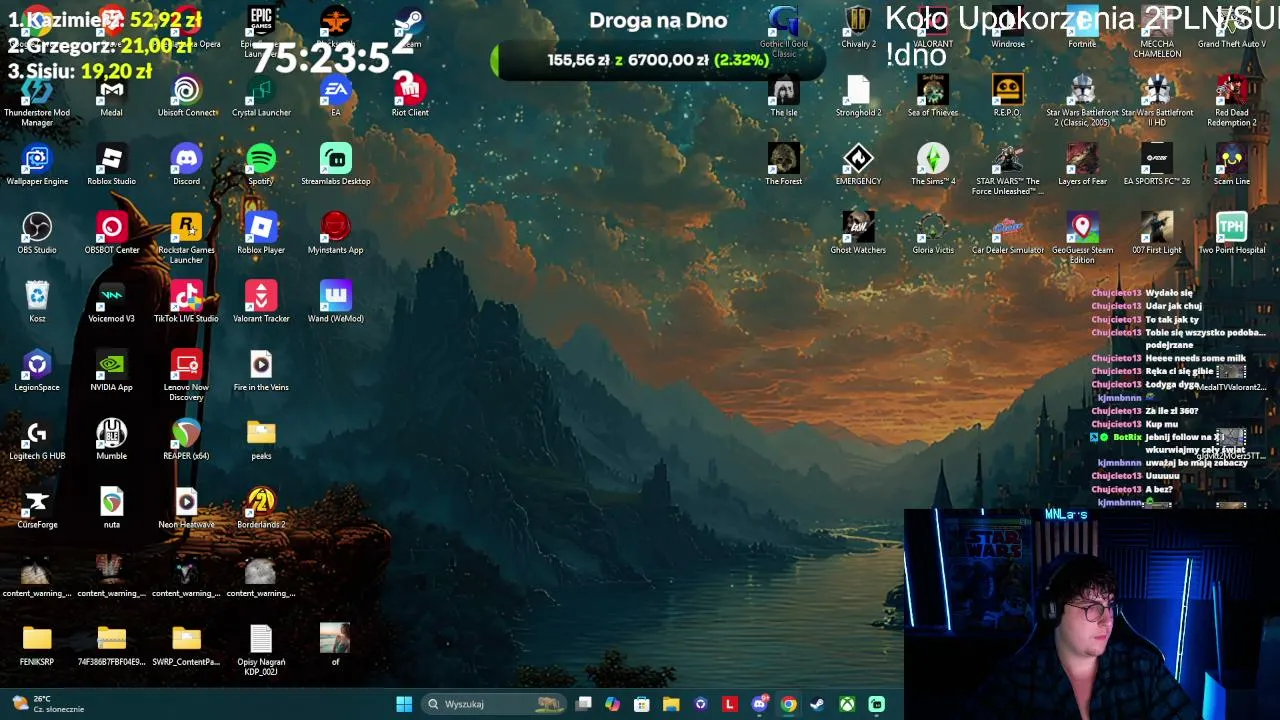
Task: Open the taskbar weather widget
Action: point(48,704)
